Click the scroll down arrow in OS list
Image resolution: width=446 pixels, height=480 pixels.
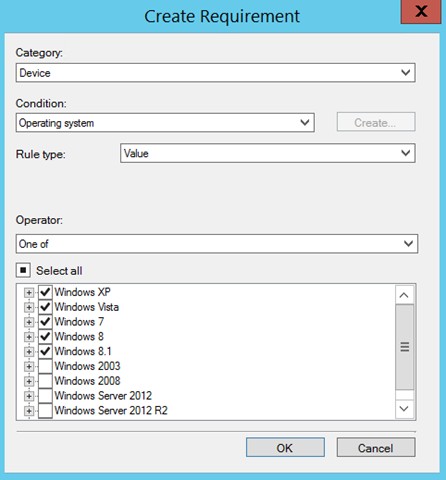[404, 409]
